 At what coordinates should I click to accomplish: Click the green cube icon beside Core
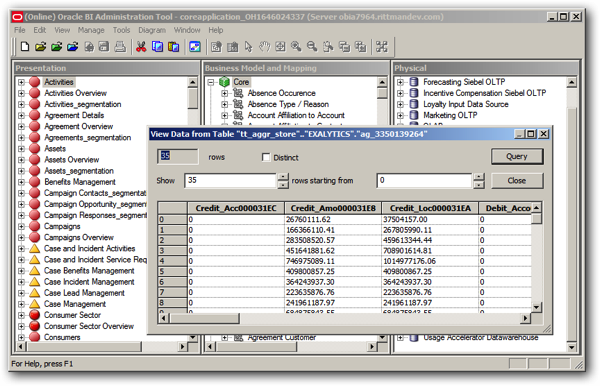224,82
